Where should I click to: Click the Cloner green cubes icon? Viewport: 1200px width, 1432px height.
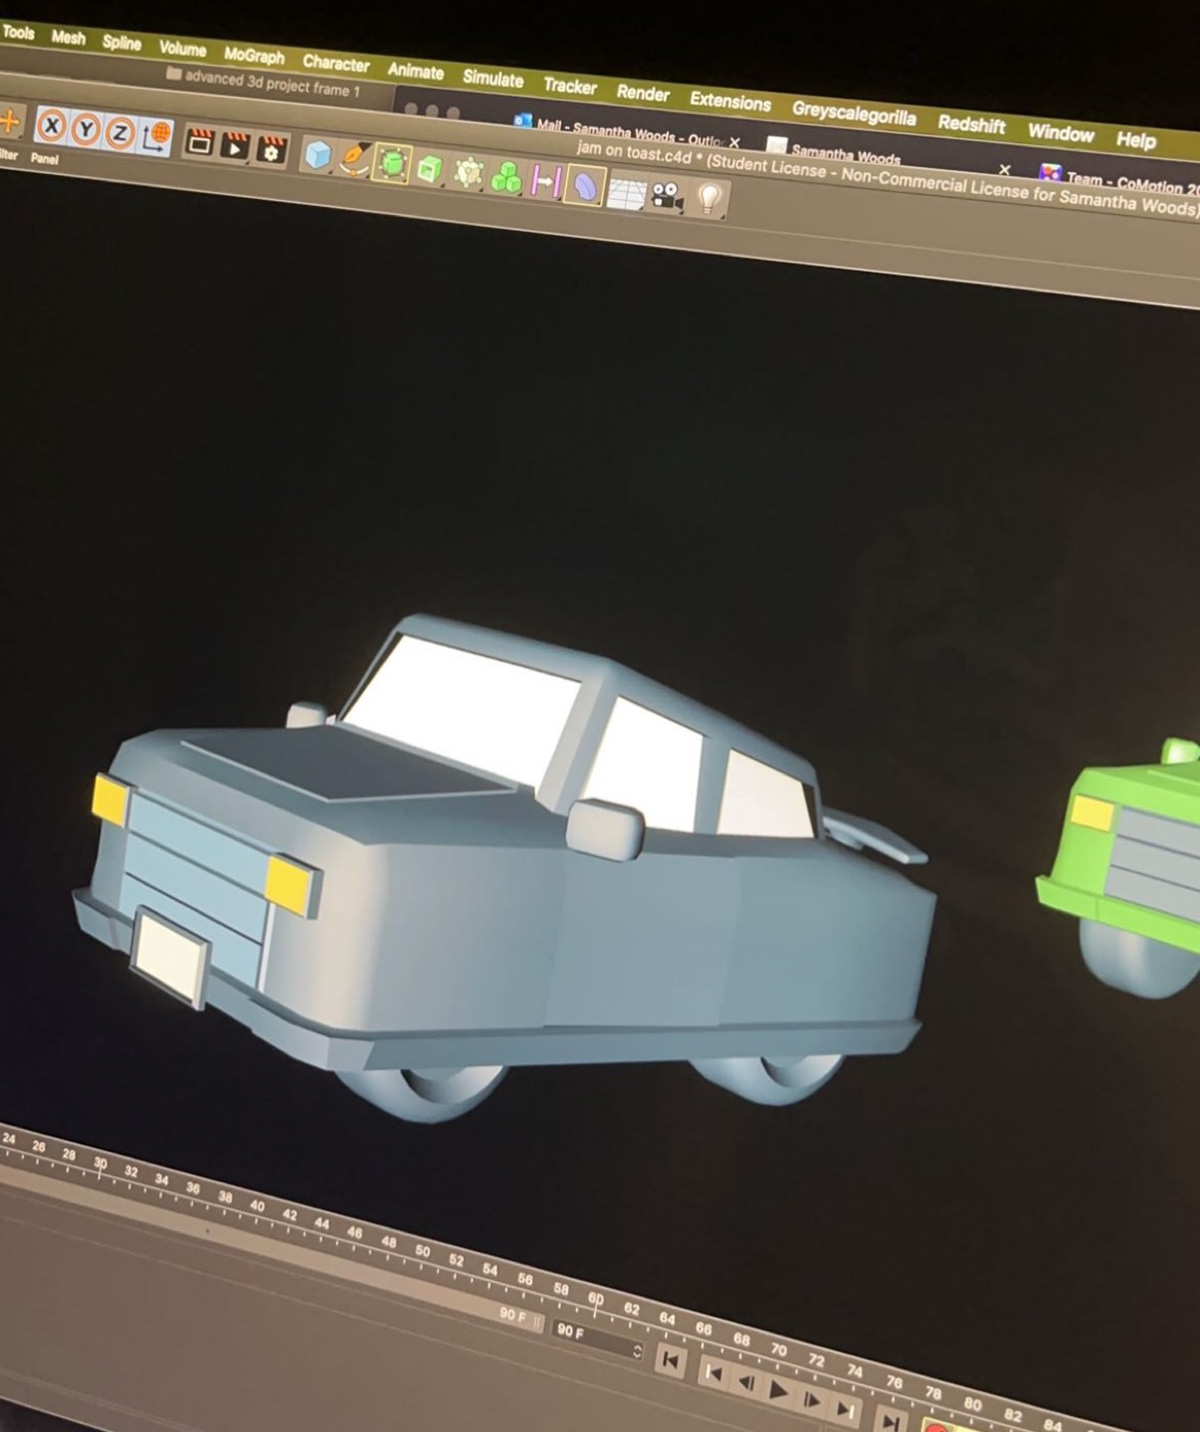click(x=506, y=177)
